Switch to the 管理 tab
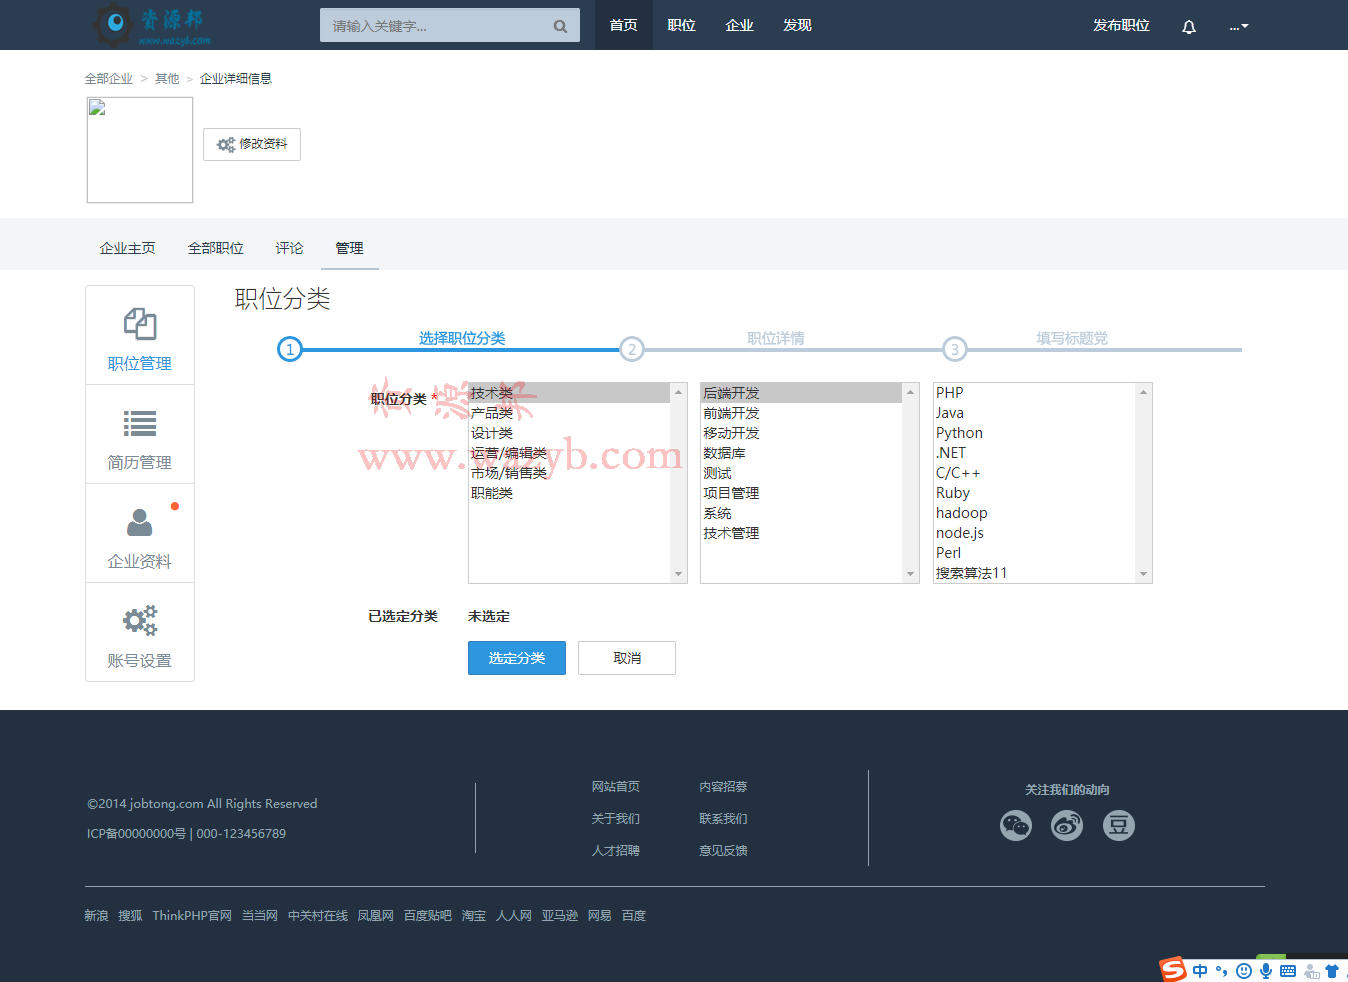This screenshot has width=1348, height=982. point(350,248)
